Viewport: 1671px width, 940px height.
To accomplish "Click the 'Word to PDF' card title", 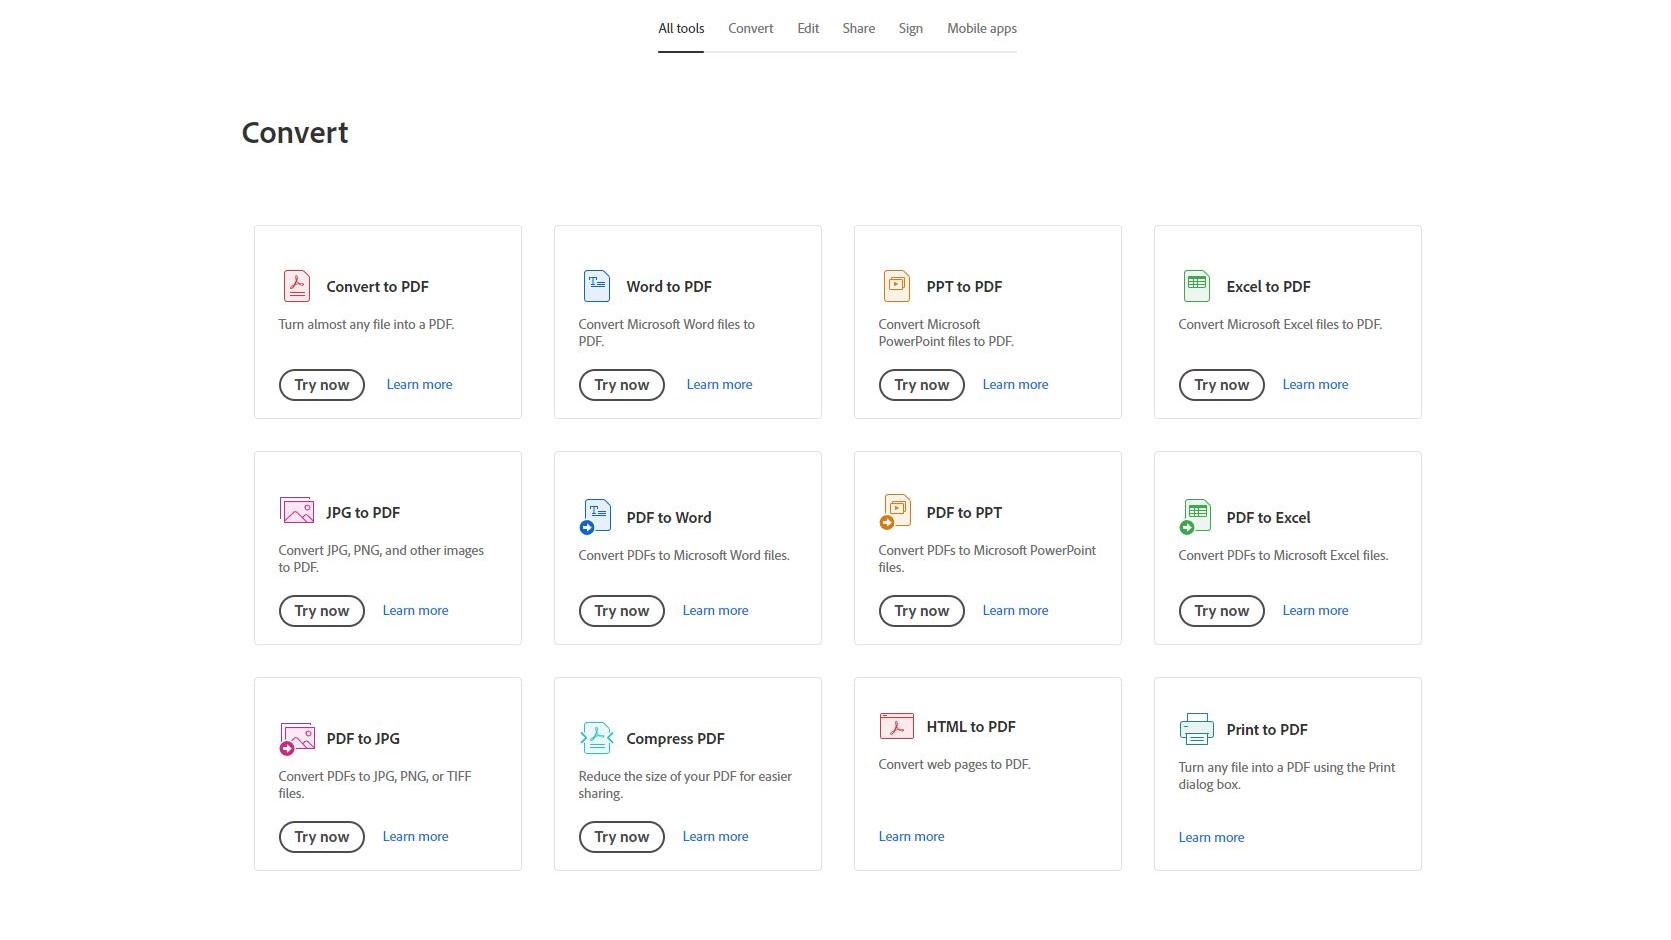I will 669,286.
